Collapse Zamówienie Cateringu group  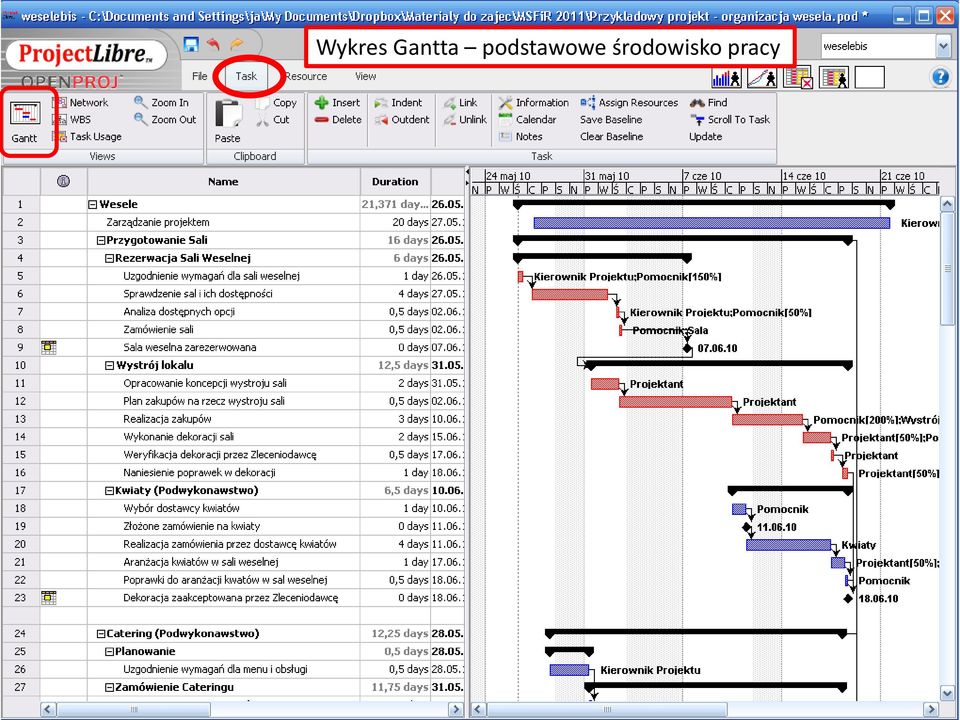[x=110, y=688]
